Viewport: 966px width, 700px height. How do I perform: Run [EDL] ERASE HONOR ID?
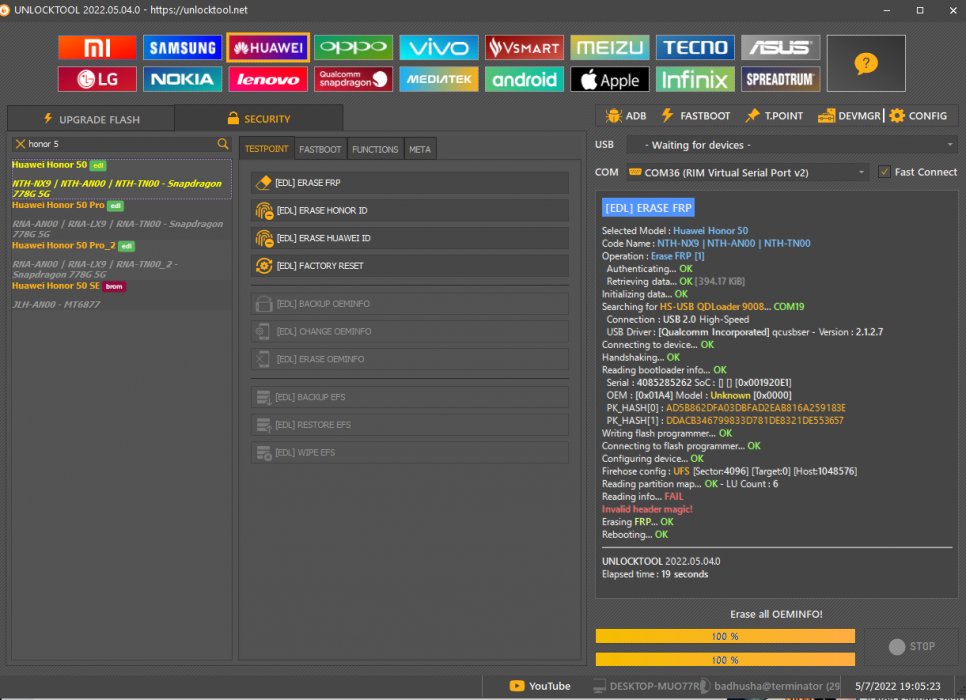pos(410,211)
